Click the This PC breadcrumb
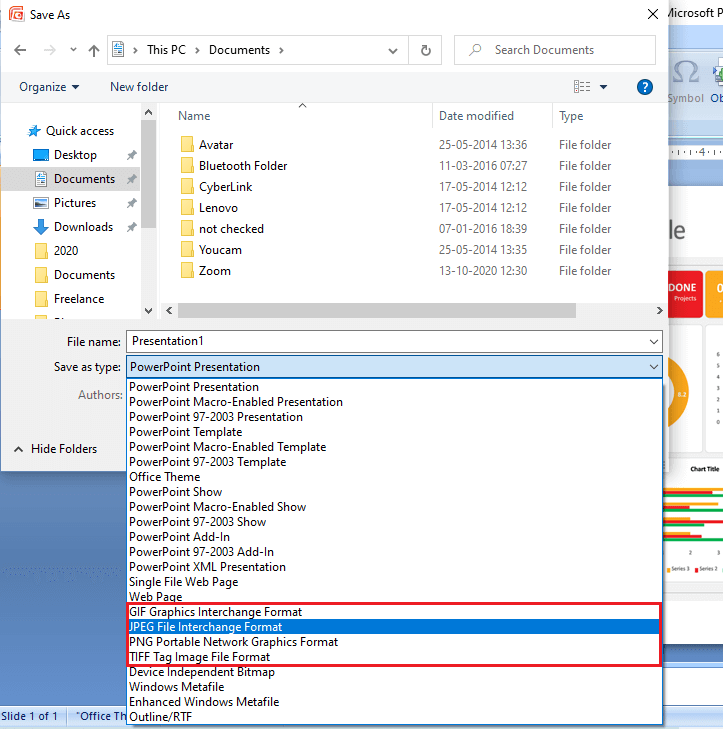 click(x=166, y=50)
